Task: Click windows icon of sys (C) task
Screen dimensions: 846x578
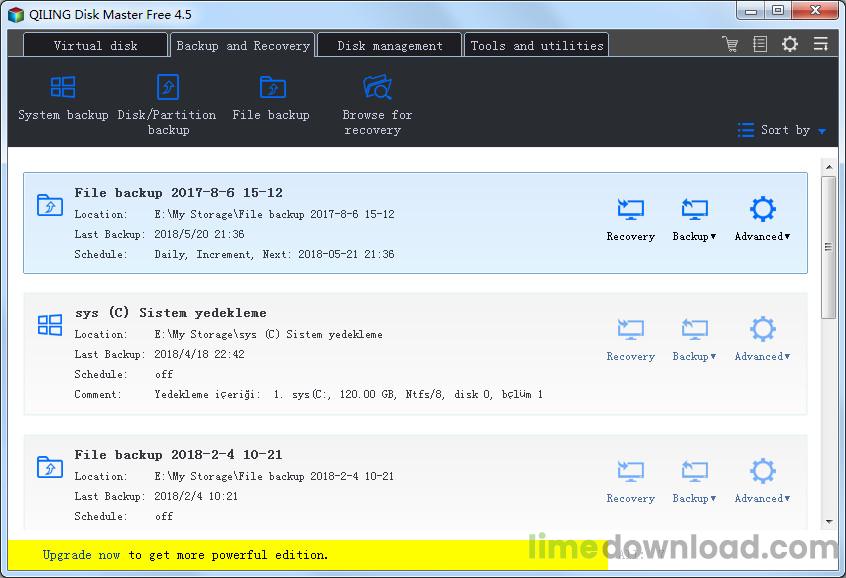Action: [50, 325]
